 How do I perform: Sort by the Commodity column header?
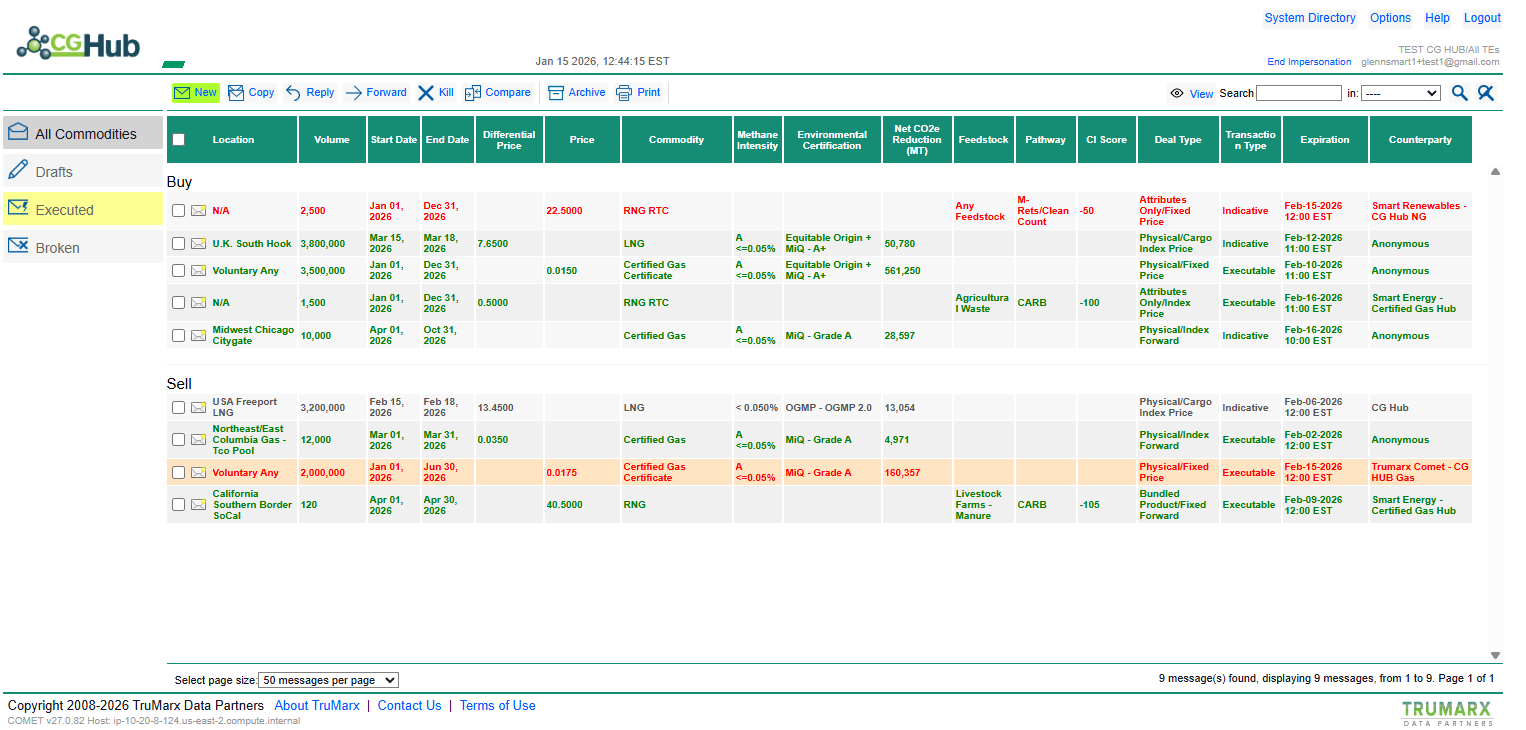(676, 140)
